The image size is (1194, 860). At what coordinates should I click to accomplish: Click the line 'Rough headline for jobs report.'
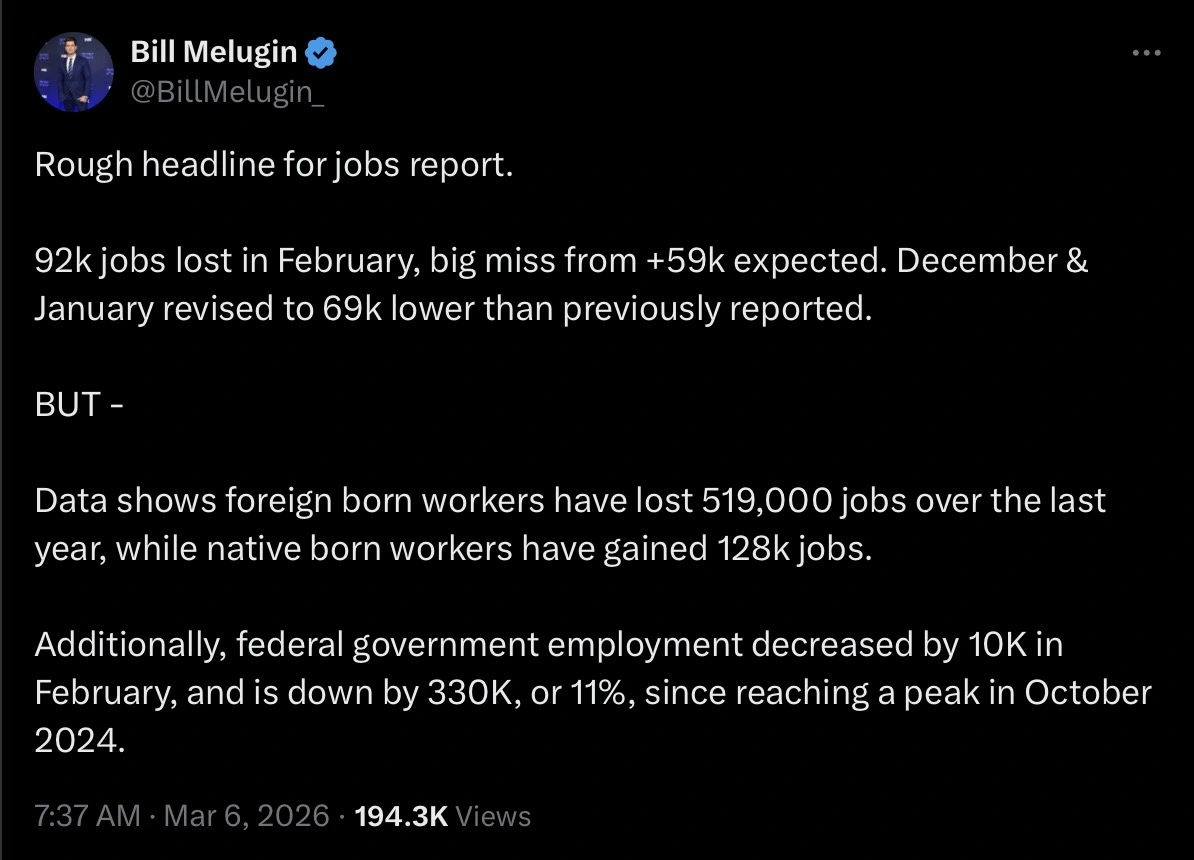(274, 164)
